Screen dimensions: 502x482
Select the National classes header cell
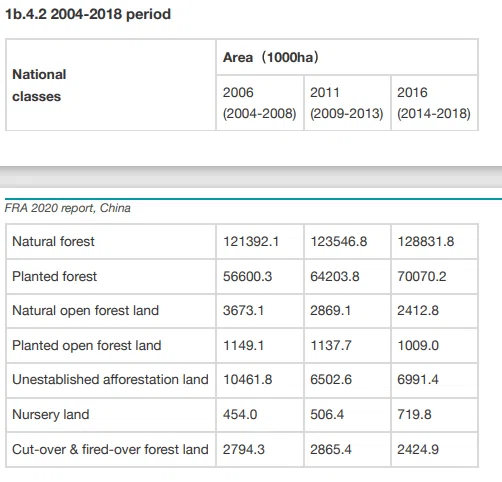click(111, 85)
